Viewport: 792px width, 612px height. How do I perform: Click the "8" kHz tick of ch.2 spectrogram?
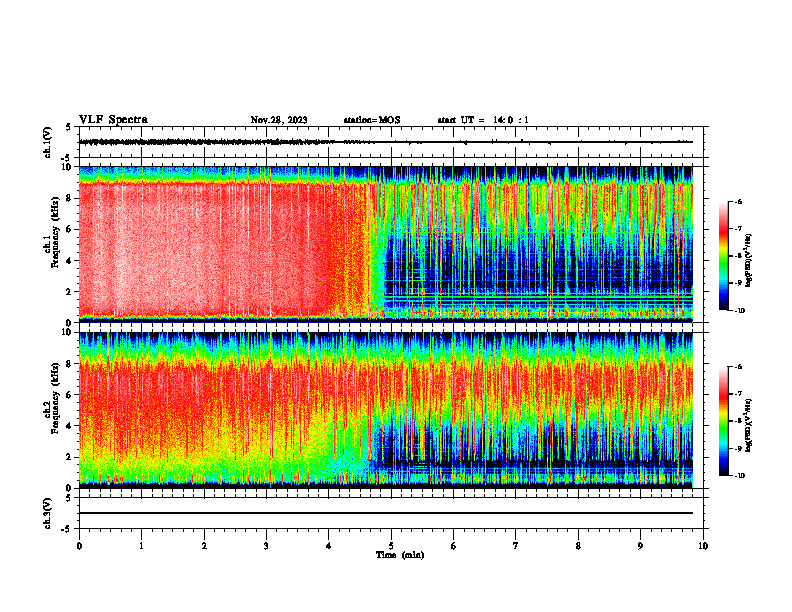point(69,364)
